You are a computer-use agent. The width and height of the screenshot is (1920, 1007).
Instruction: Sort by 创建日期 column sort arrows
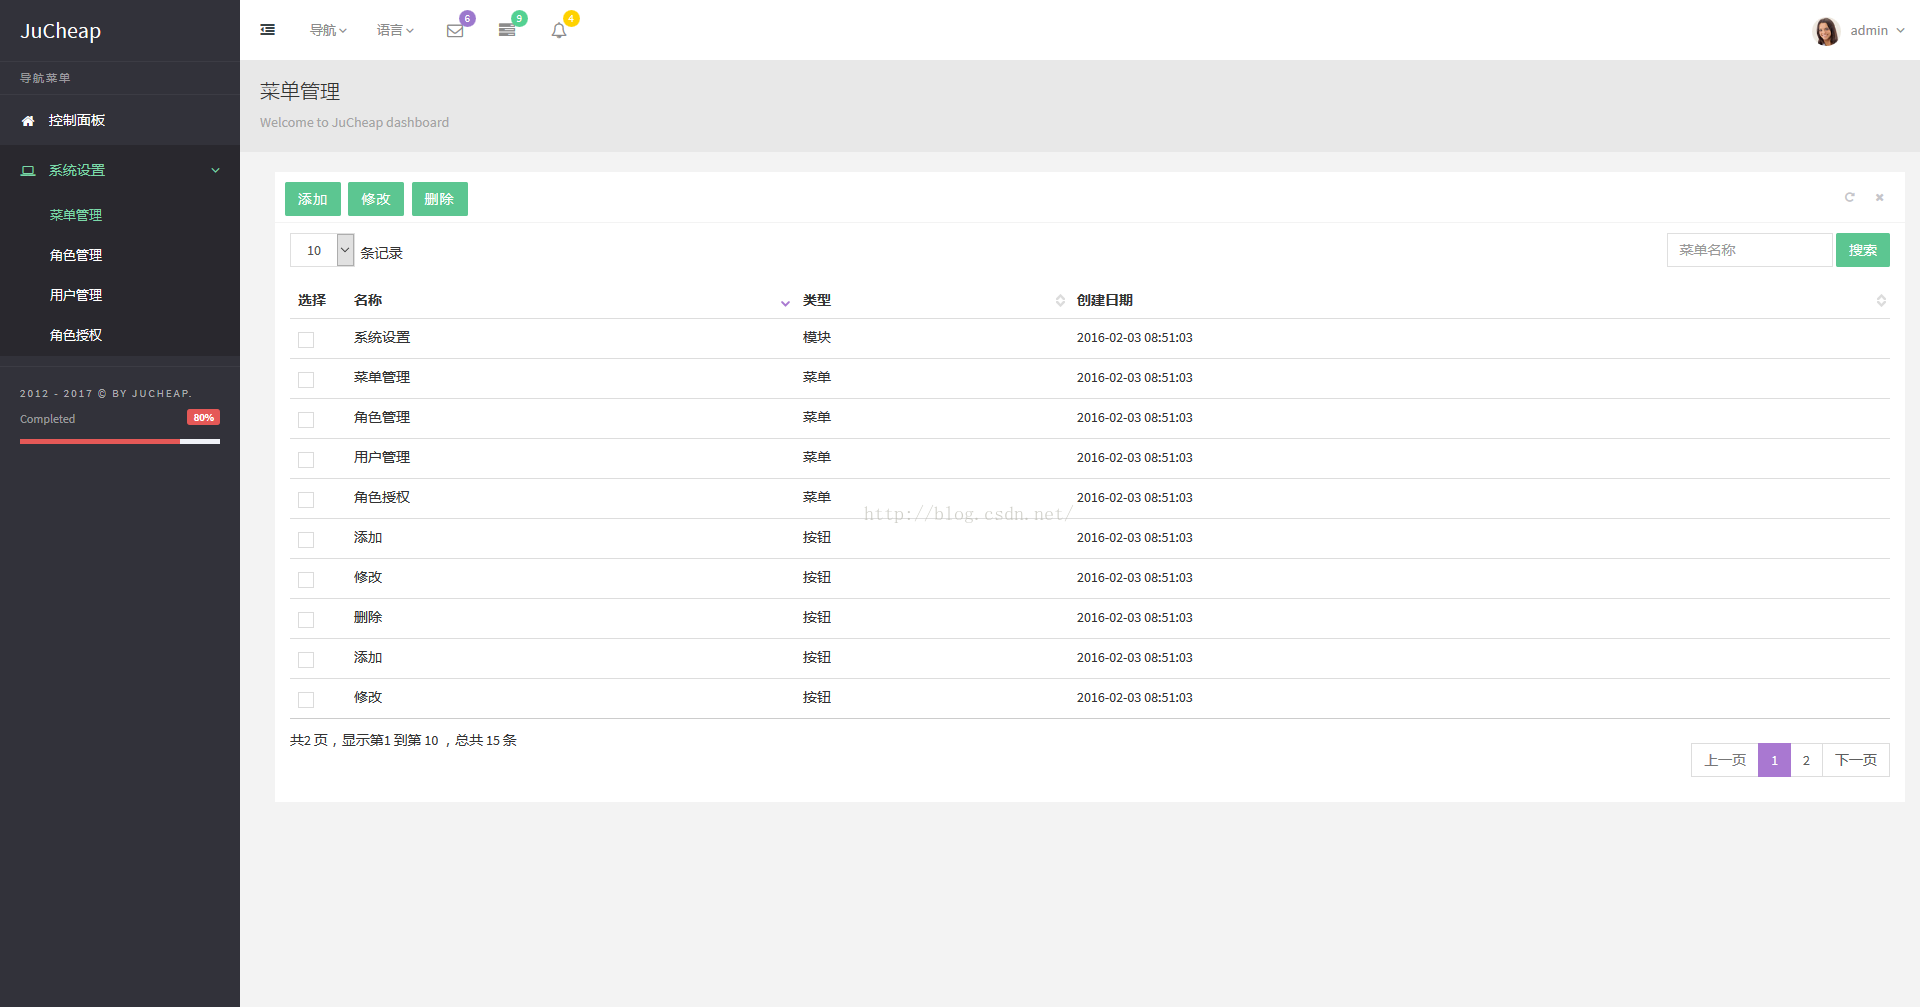click(x=1881, y=301)
